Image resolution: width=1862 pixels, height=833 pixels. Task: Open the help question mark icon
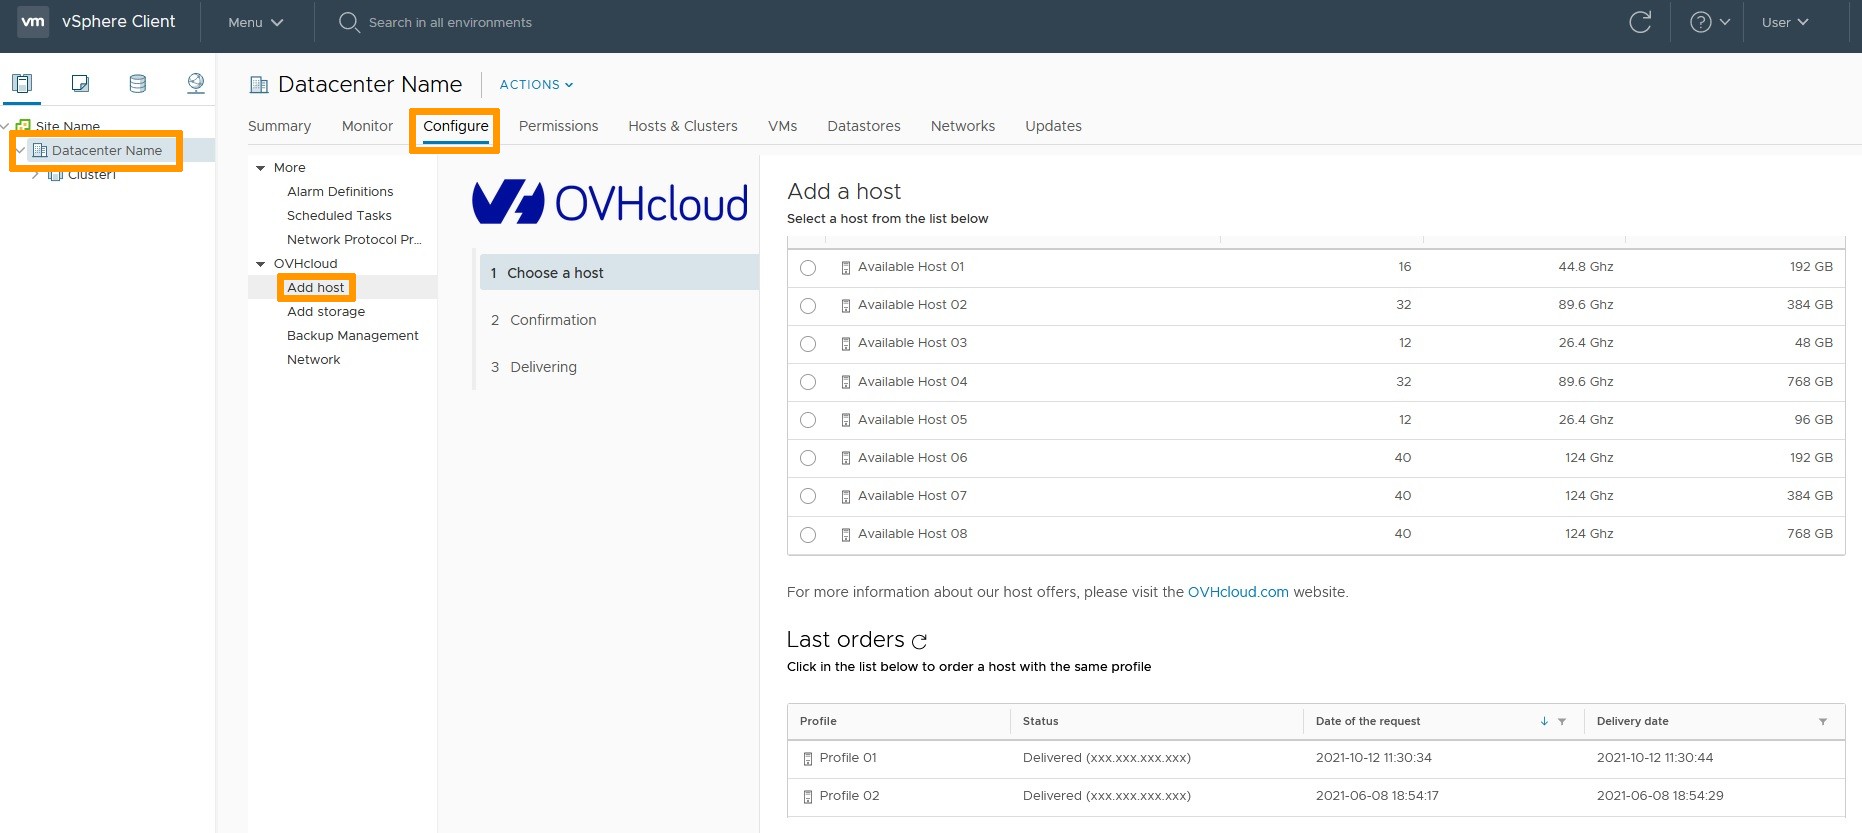1700,22
